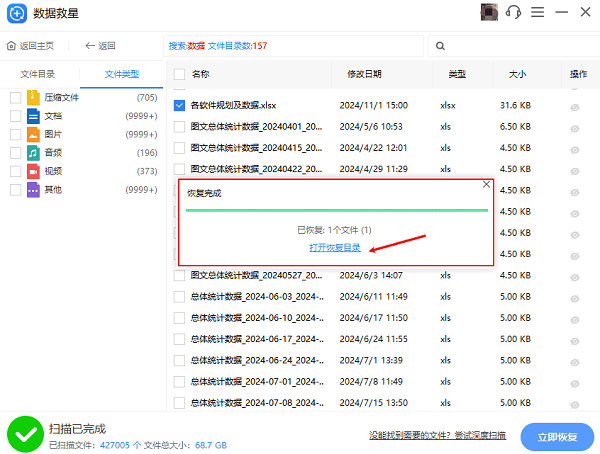
Task: Preview file dated 2024/4/22 12:01 eye icon
Action: [x=575, y=150]
